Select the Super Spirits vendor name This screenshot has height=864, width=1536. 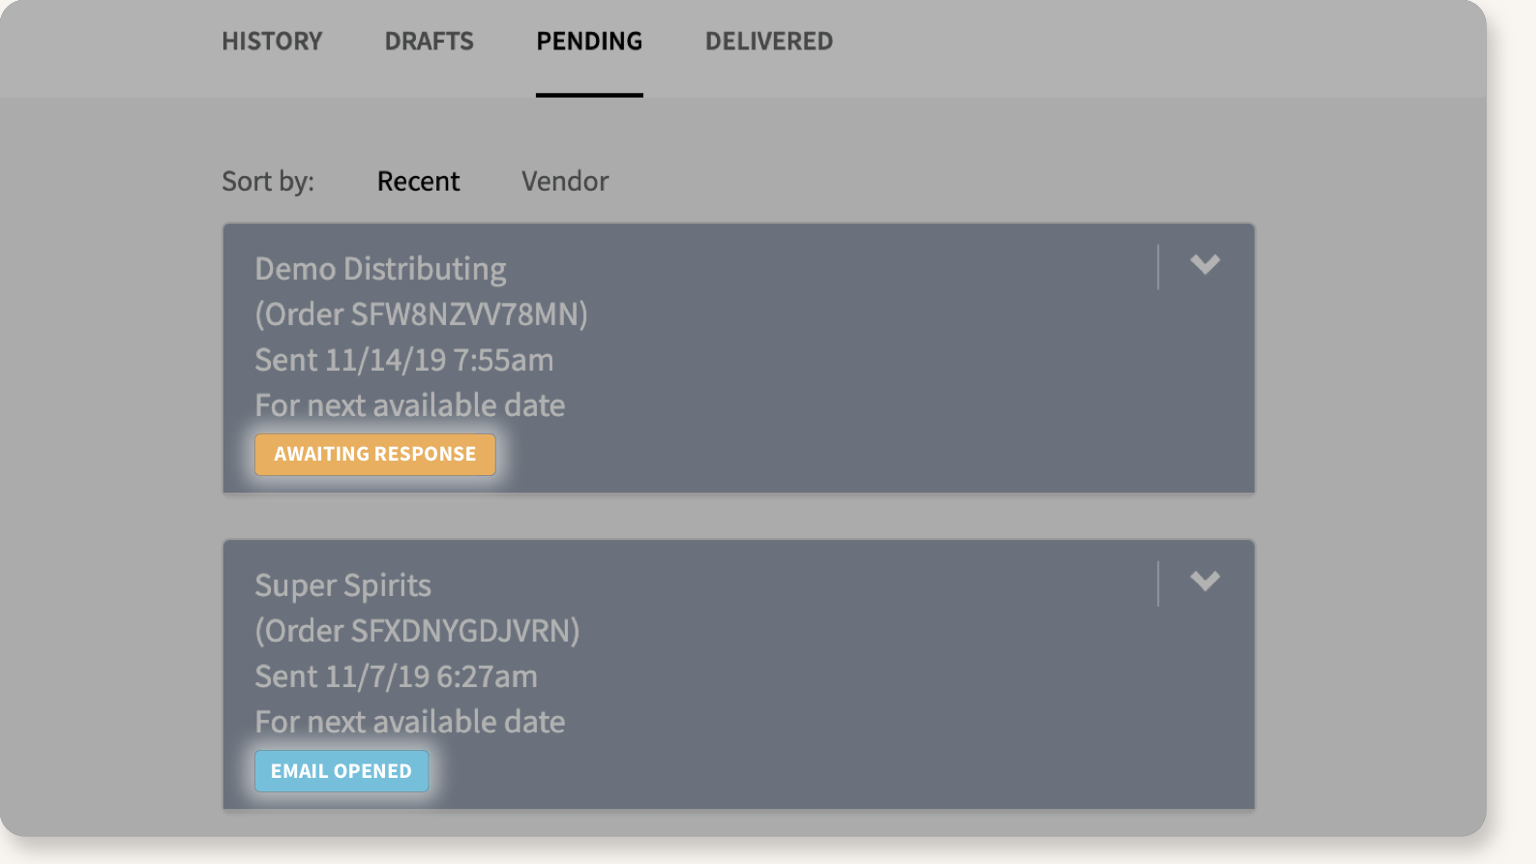click(x=342, y=585)
